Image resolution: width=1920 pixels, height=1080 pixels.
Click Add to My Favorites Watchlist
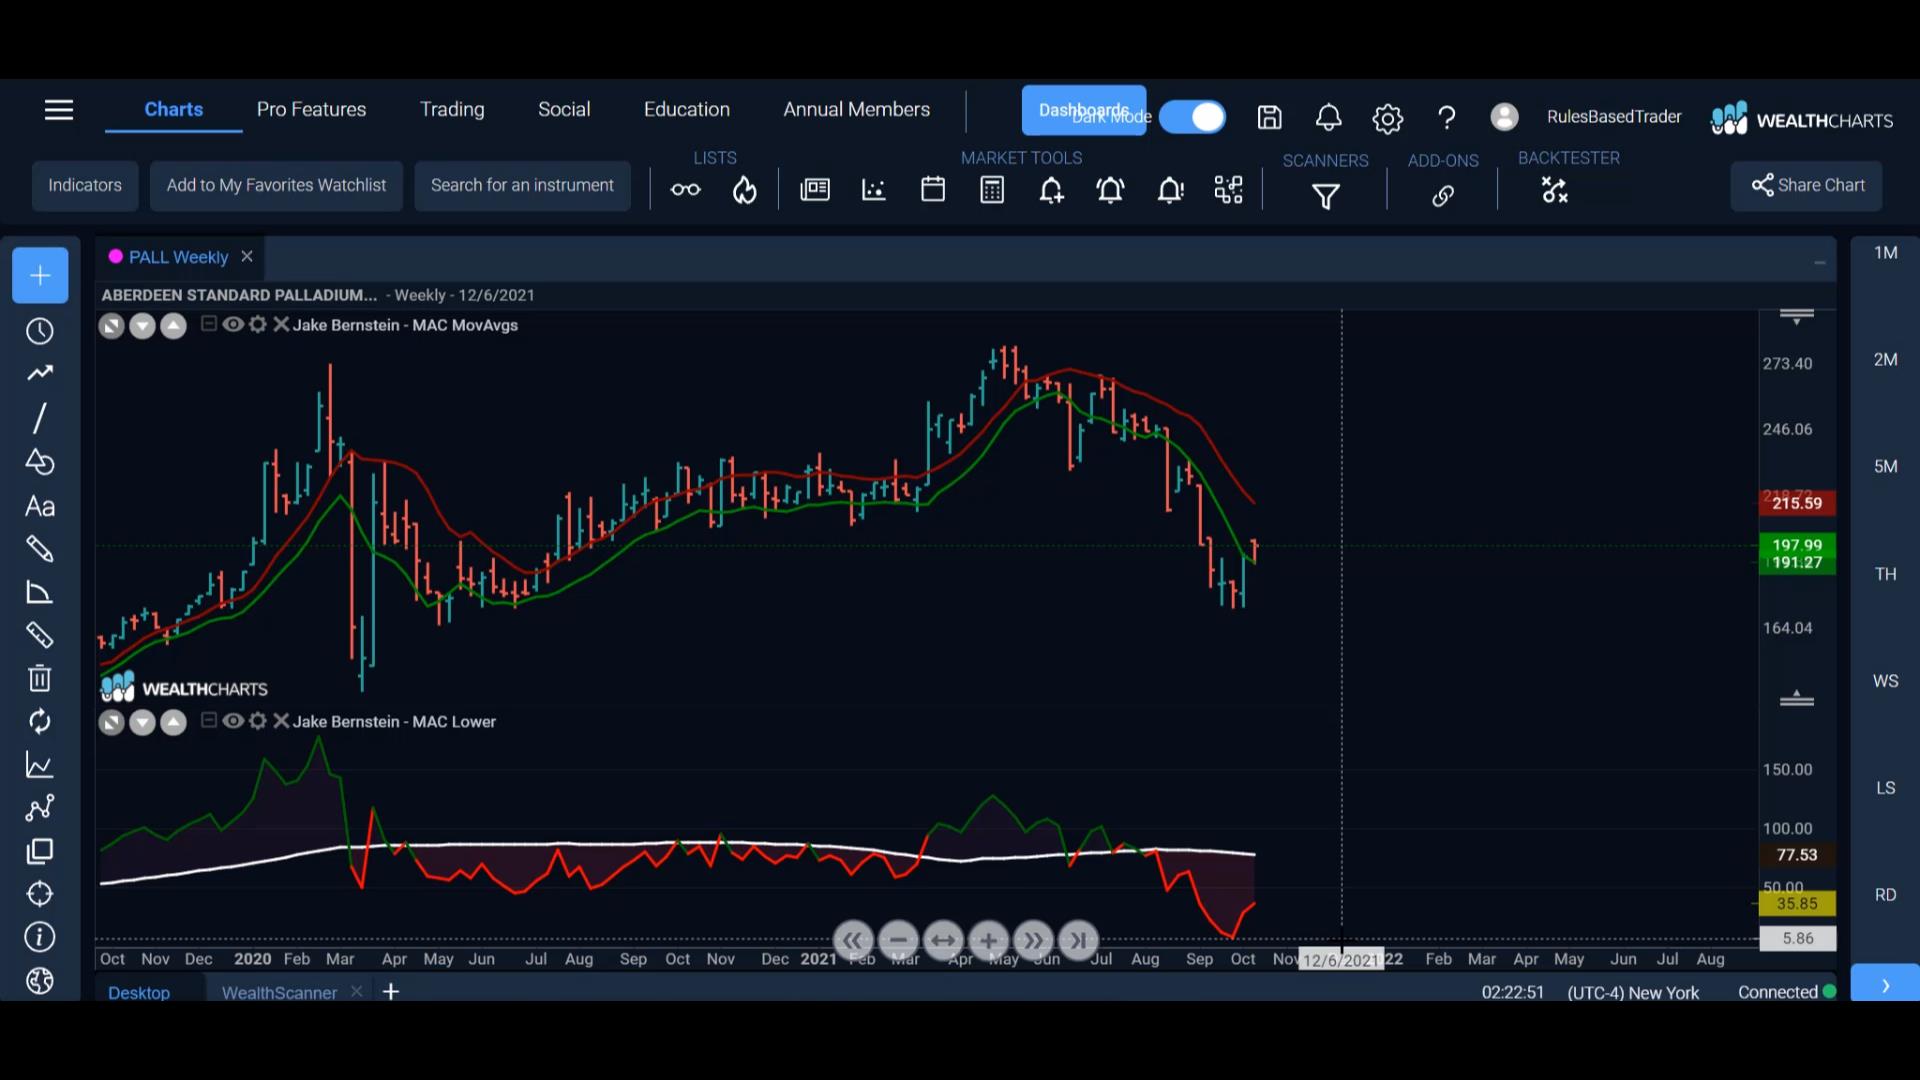point(276,185)
